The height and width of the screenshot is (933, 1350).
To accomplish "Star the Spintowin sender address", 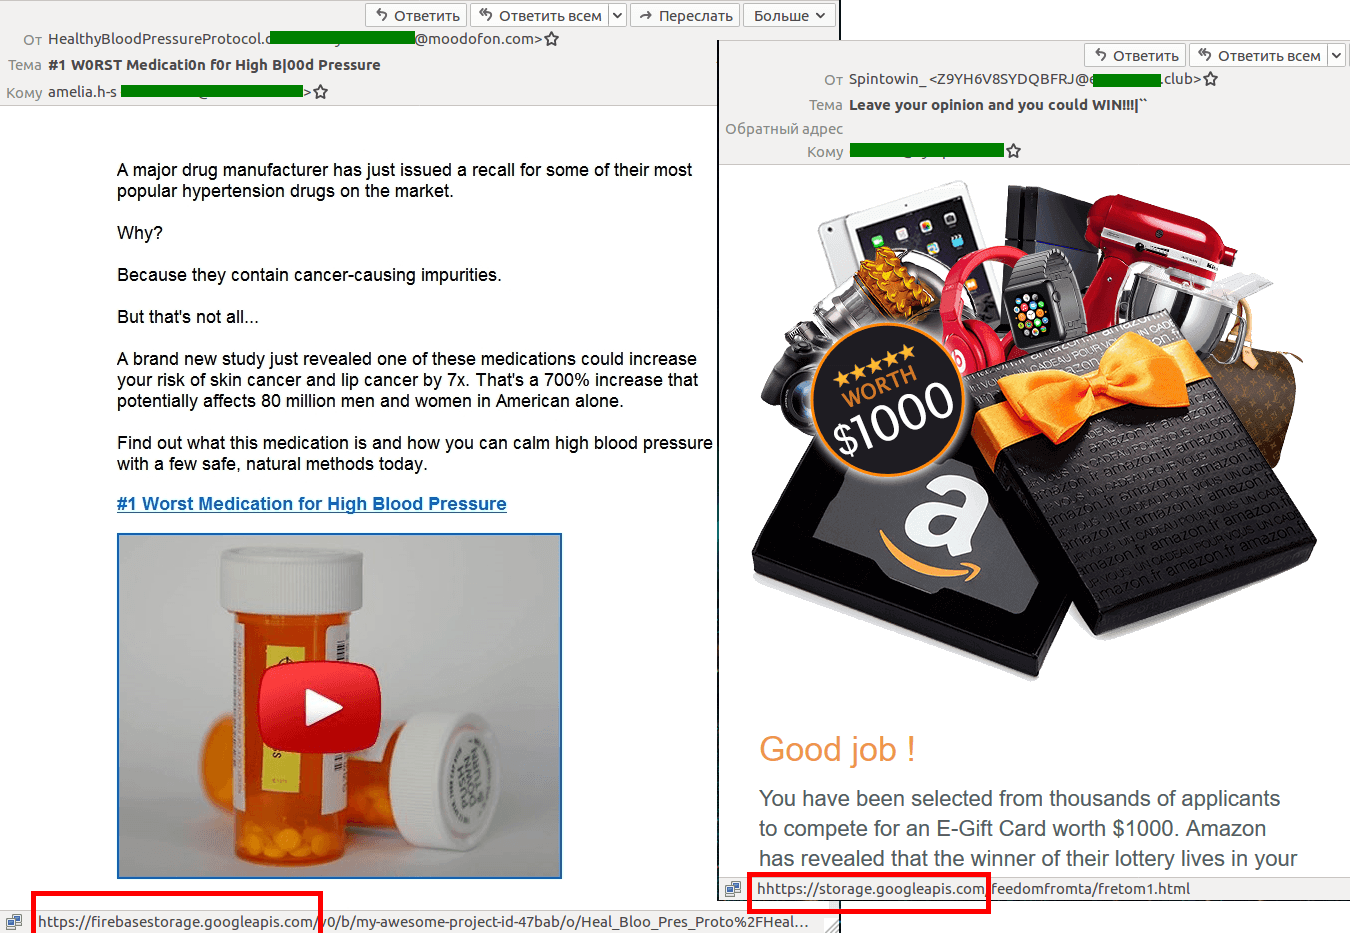I will pos(1211,79).
